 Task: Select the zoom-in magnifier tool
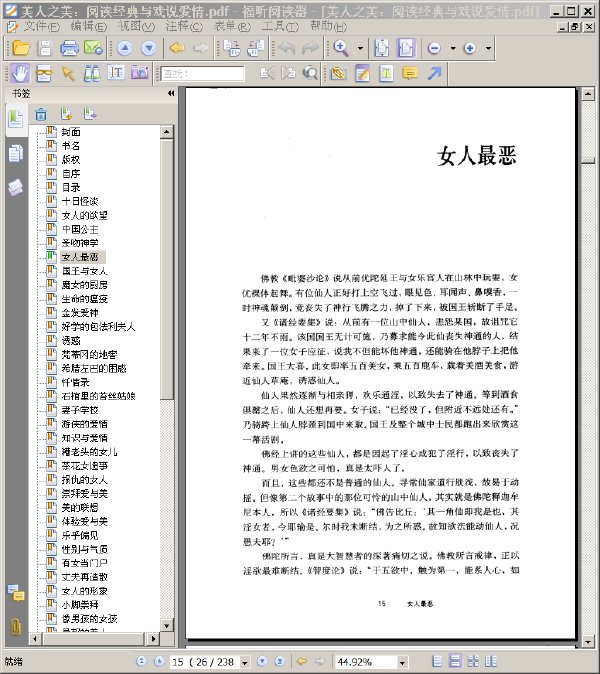[x=341, y=48]
